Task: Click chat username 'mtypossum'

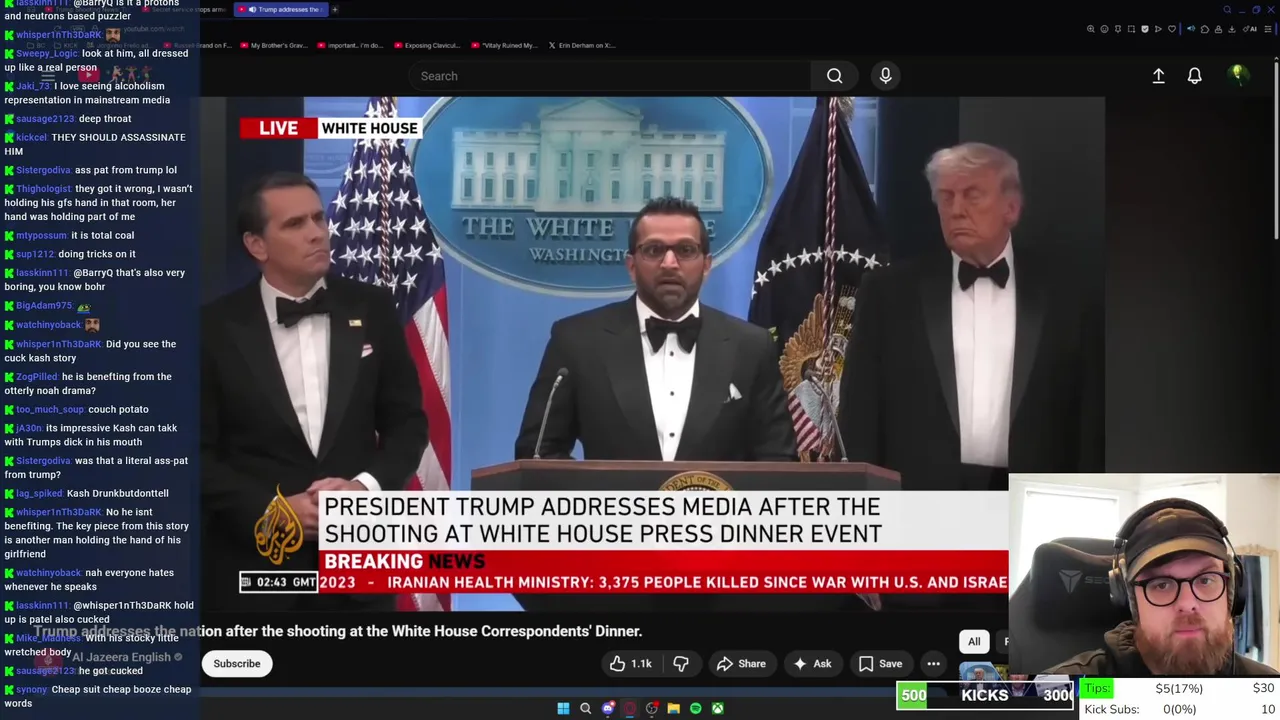Action: click(41, 236)
